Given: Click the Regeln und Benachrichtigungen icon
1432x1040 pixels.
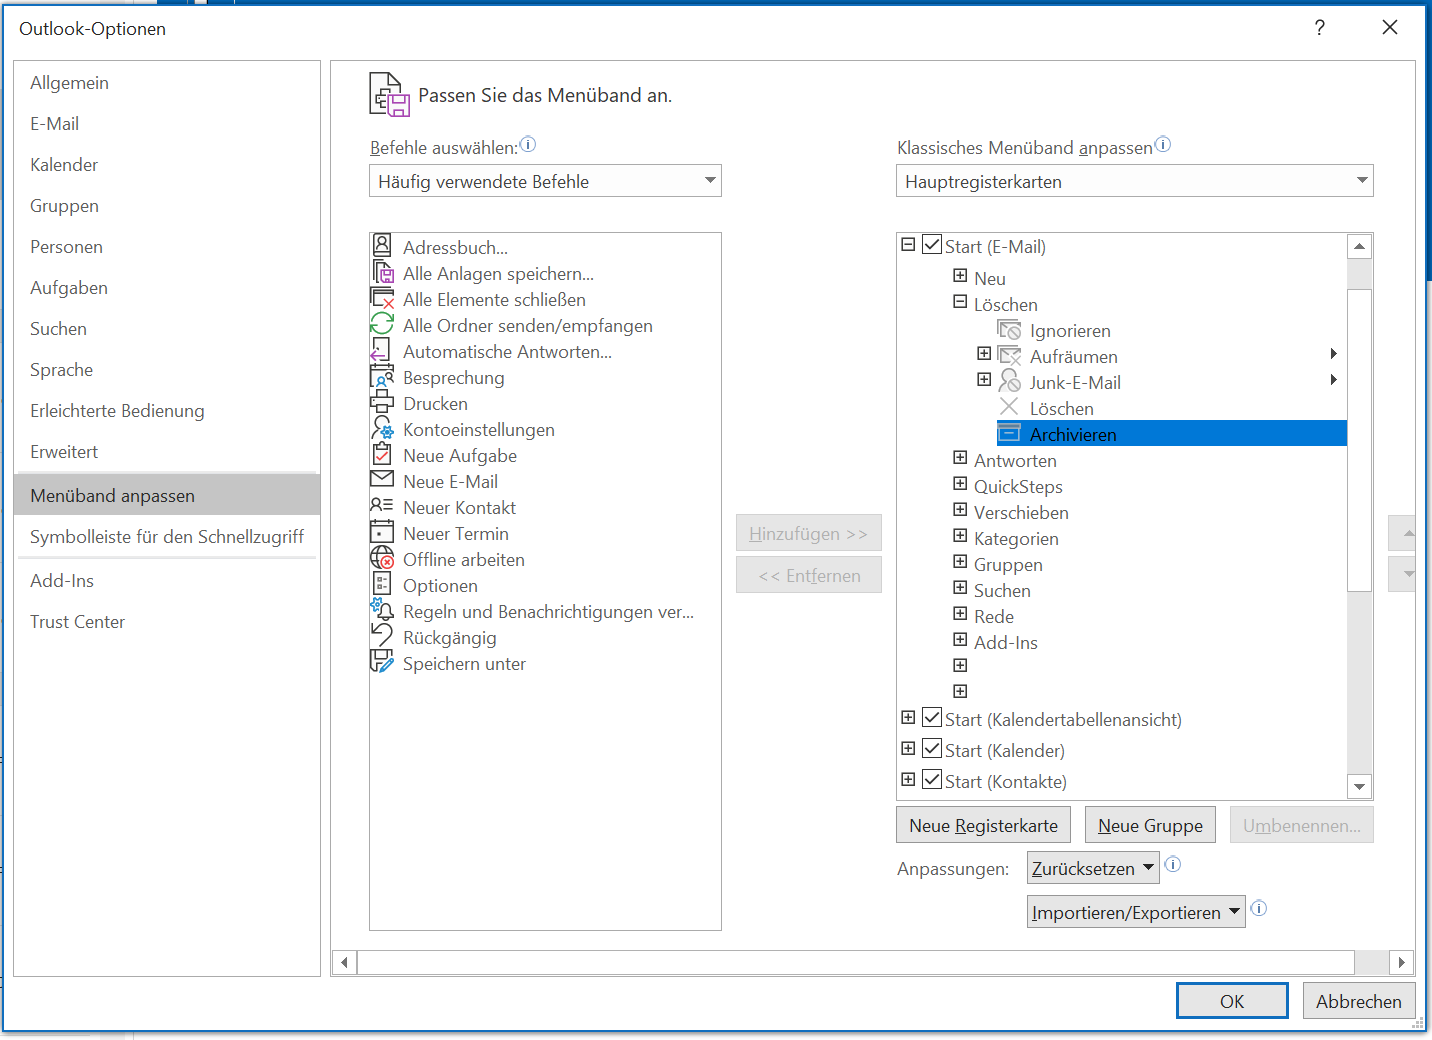Looking at the screenshot, I should [382, 610].
